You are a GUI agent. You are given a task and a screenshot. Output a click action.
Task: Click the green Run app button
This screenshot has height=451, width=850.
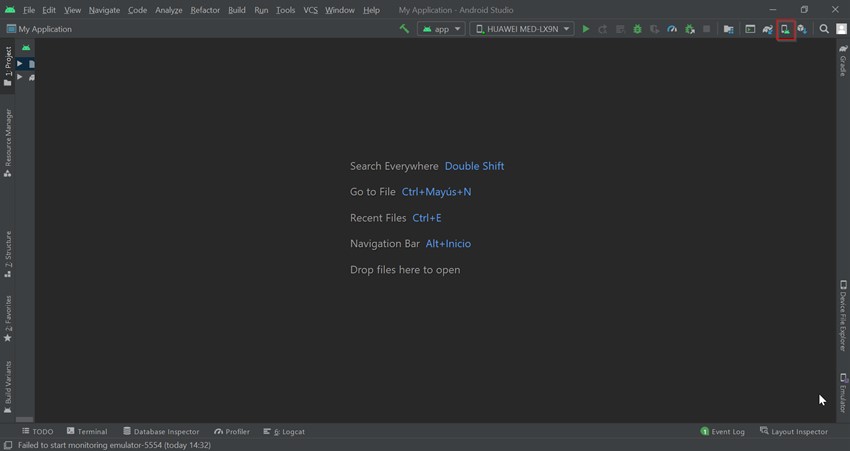[x=586, y=29]
